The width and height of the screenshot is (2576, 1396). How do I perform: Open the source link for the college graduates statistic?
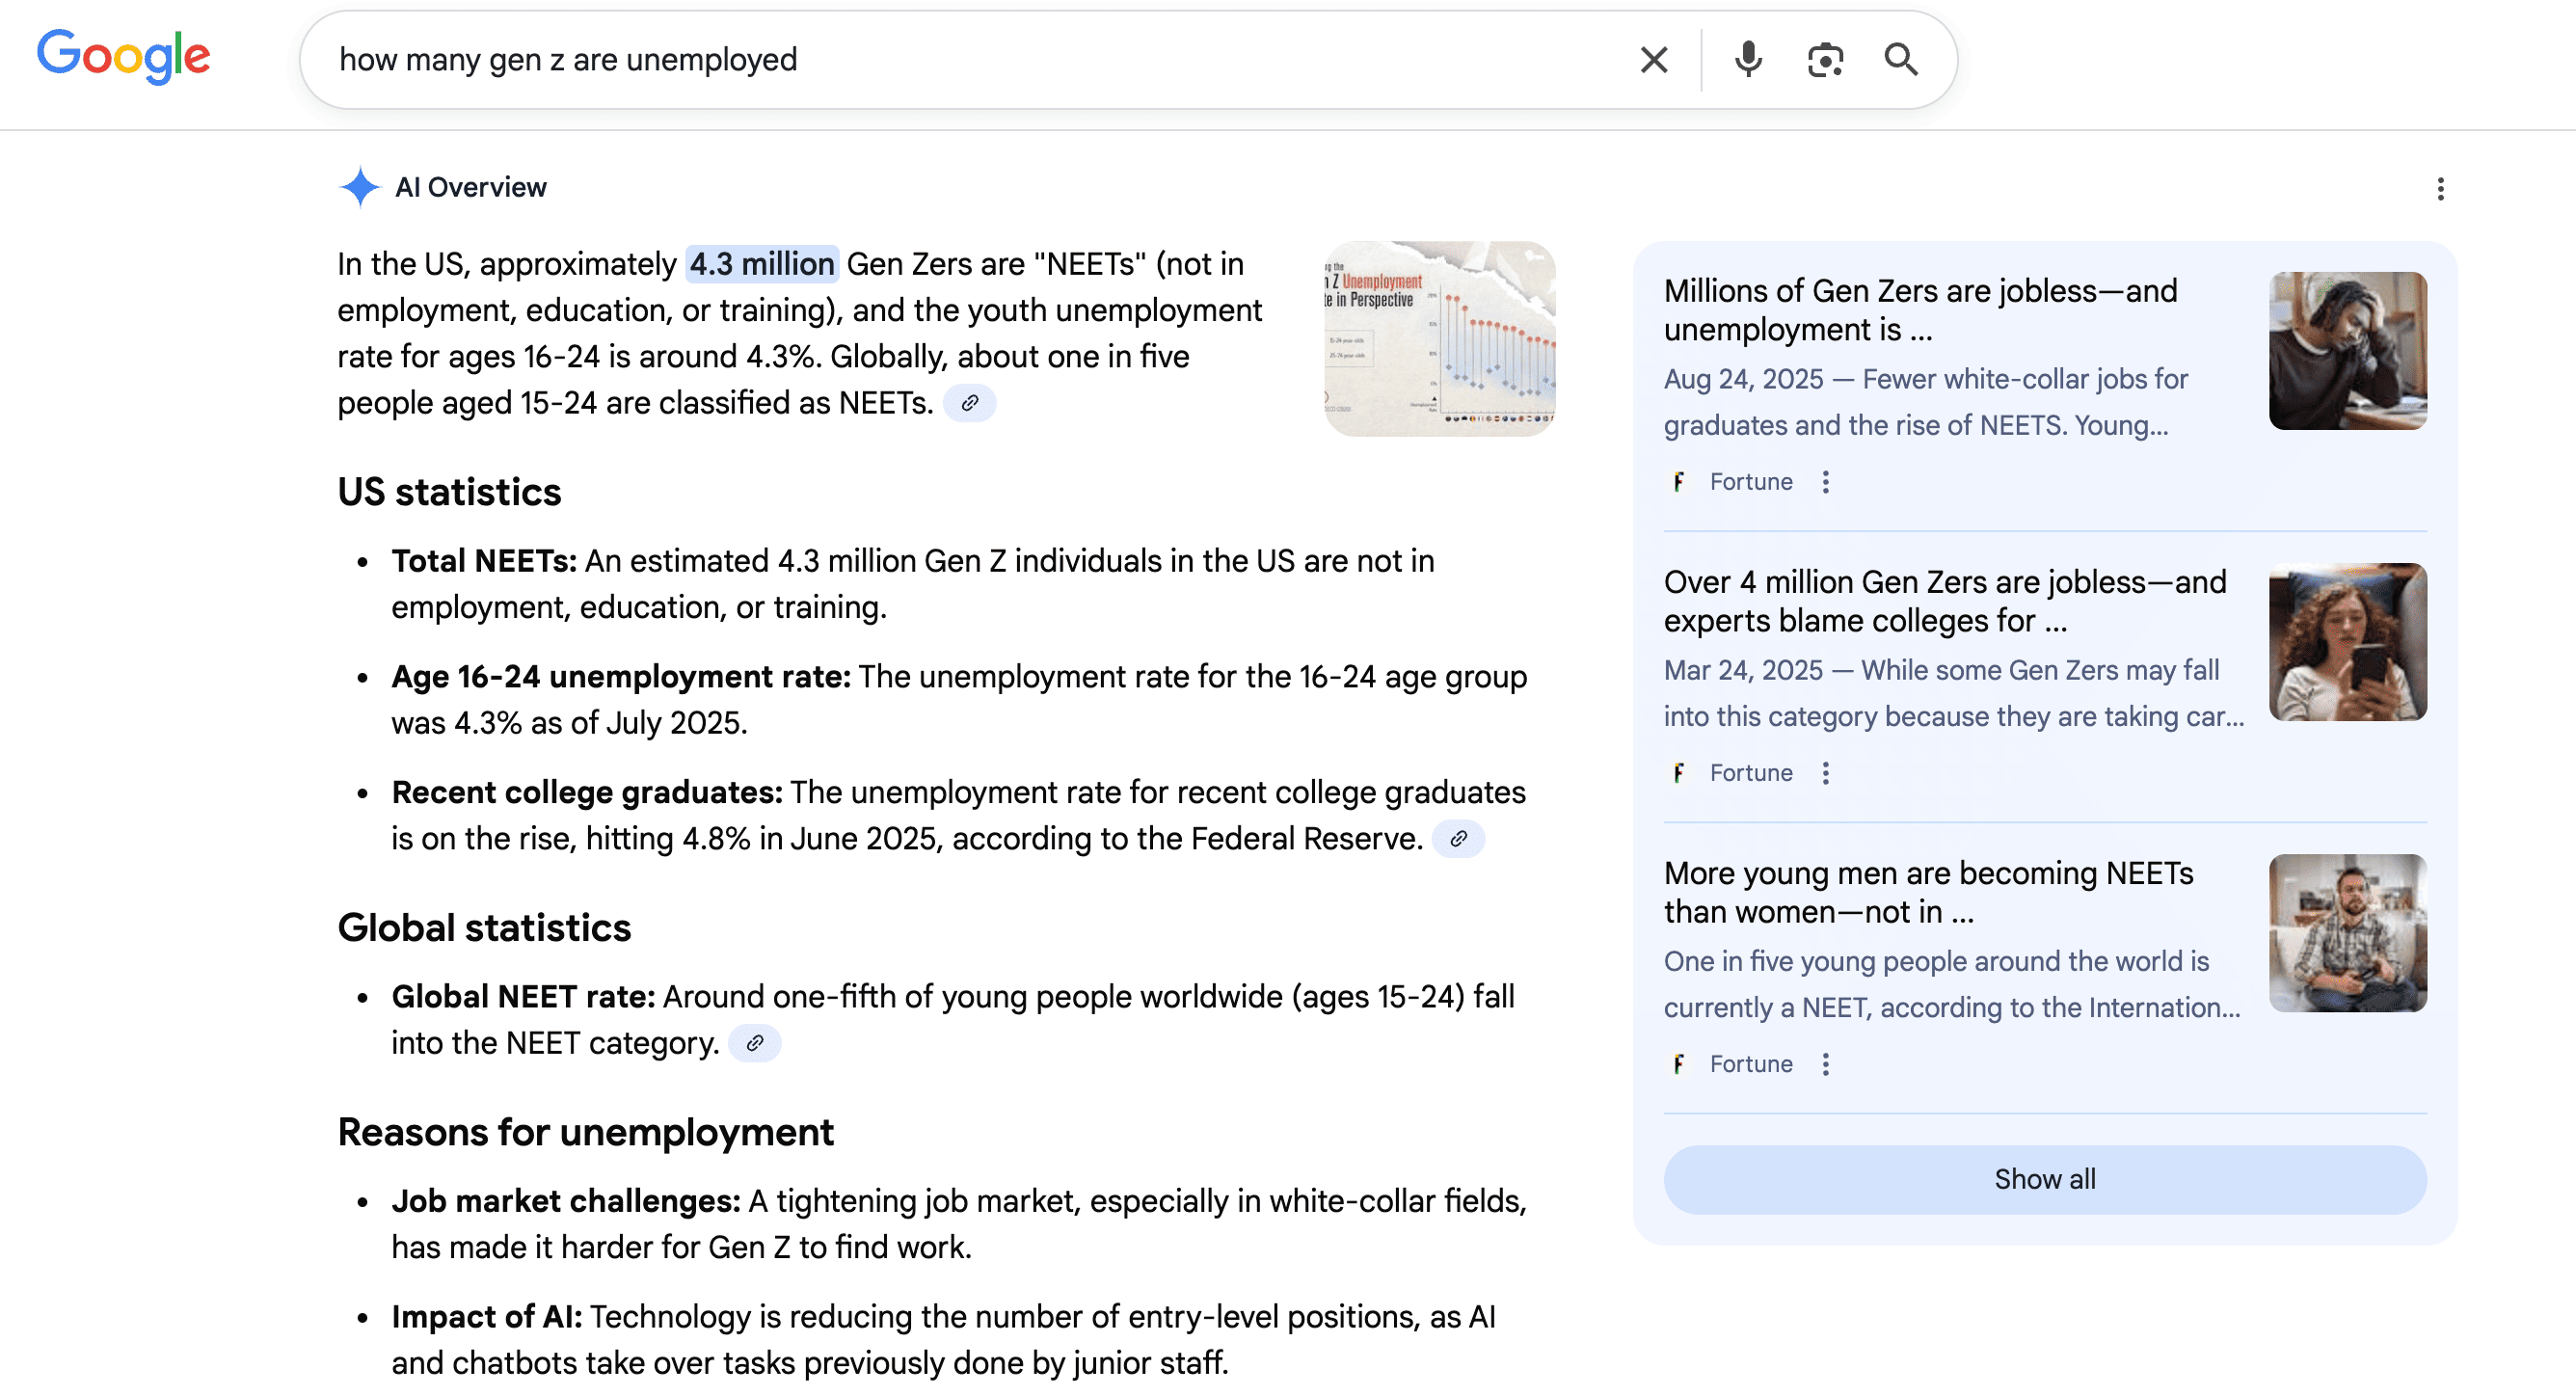(x=1458, y=839)
